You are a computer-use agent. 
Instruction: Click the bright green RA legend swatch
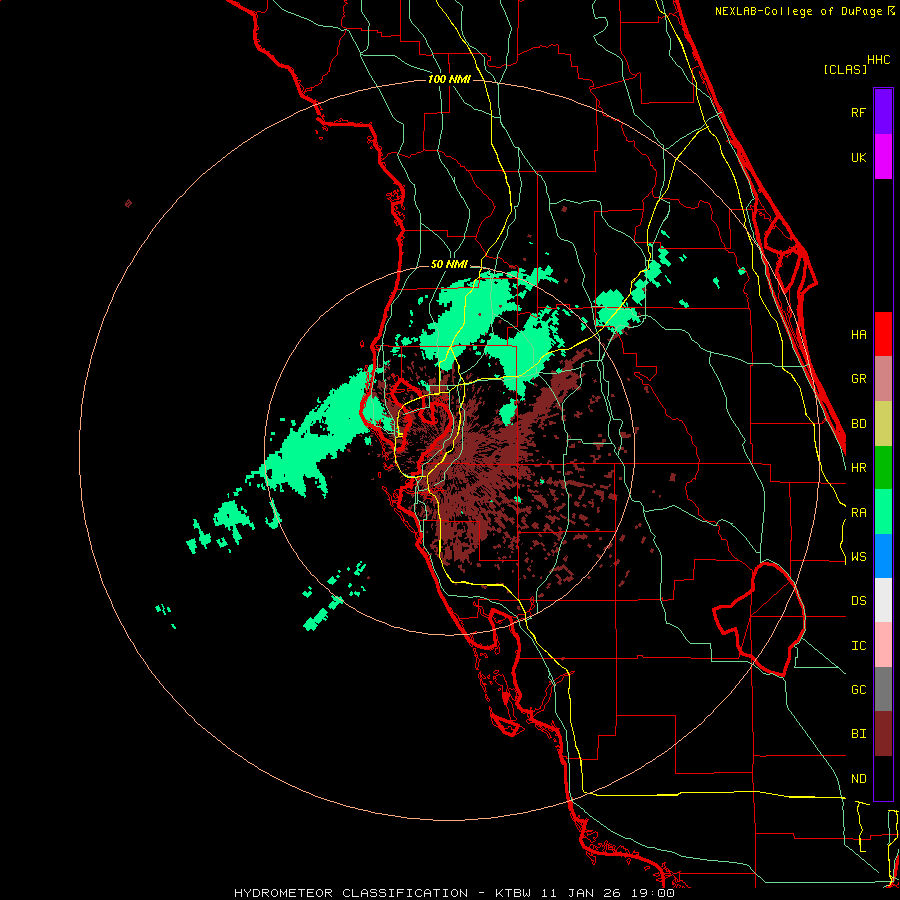883,512
